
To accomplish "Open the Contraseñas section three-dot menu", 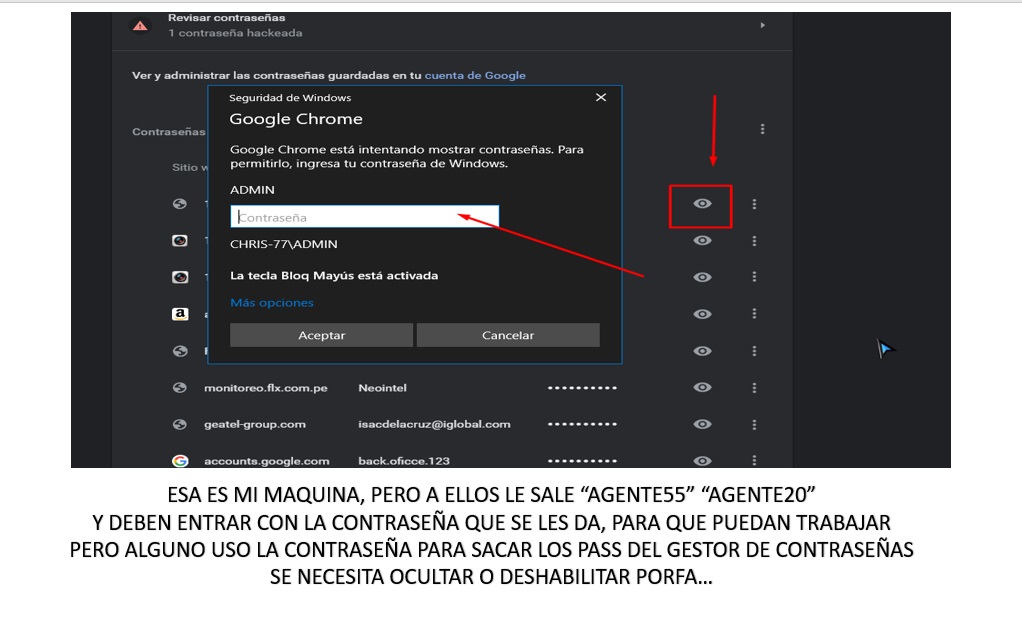I will click(x=762, y=129).
